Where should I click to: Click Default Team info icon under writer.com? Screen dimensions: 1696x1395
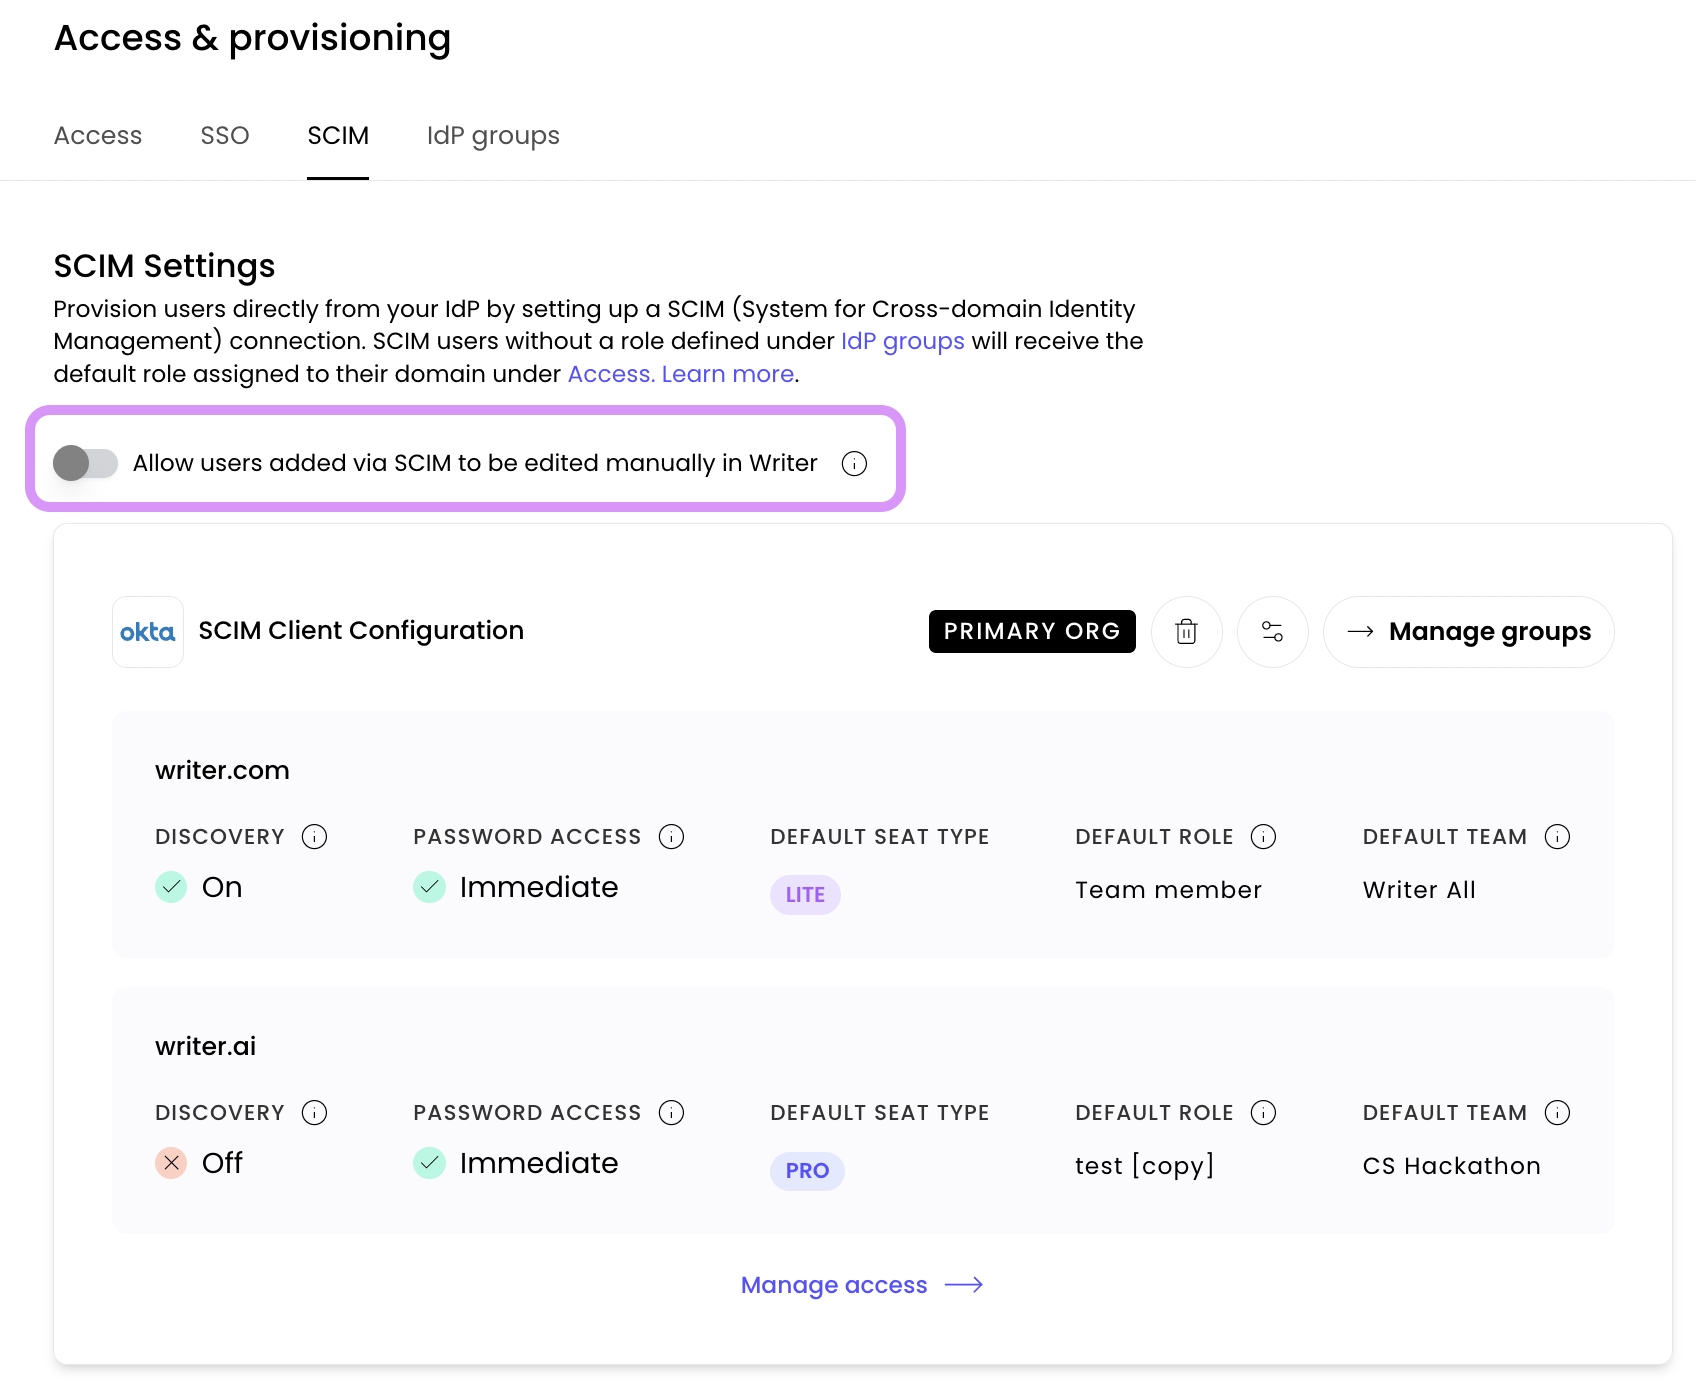point(1557,837)
